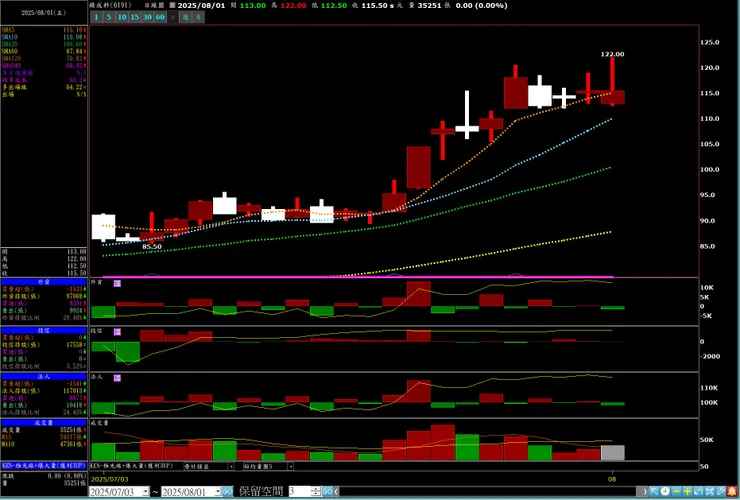This screenshot has height=500, width=740.
Task: Click the purple icon in 投信 panel
Action: pos(117,332)
